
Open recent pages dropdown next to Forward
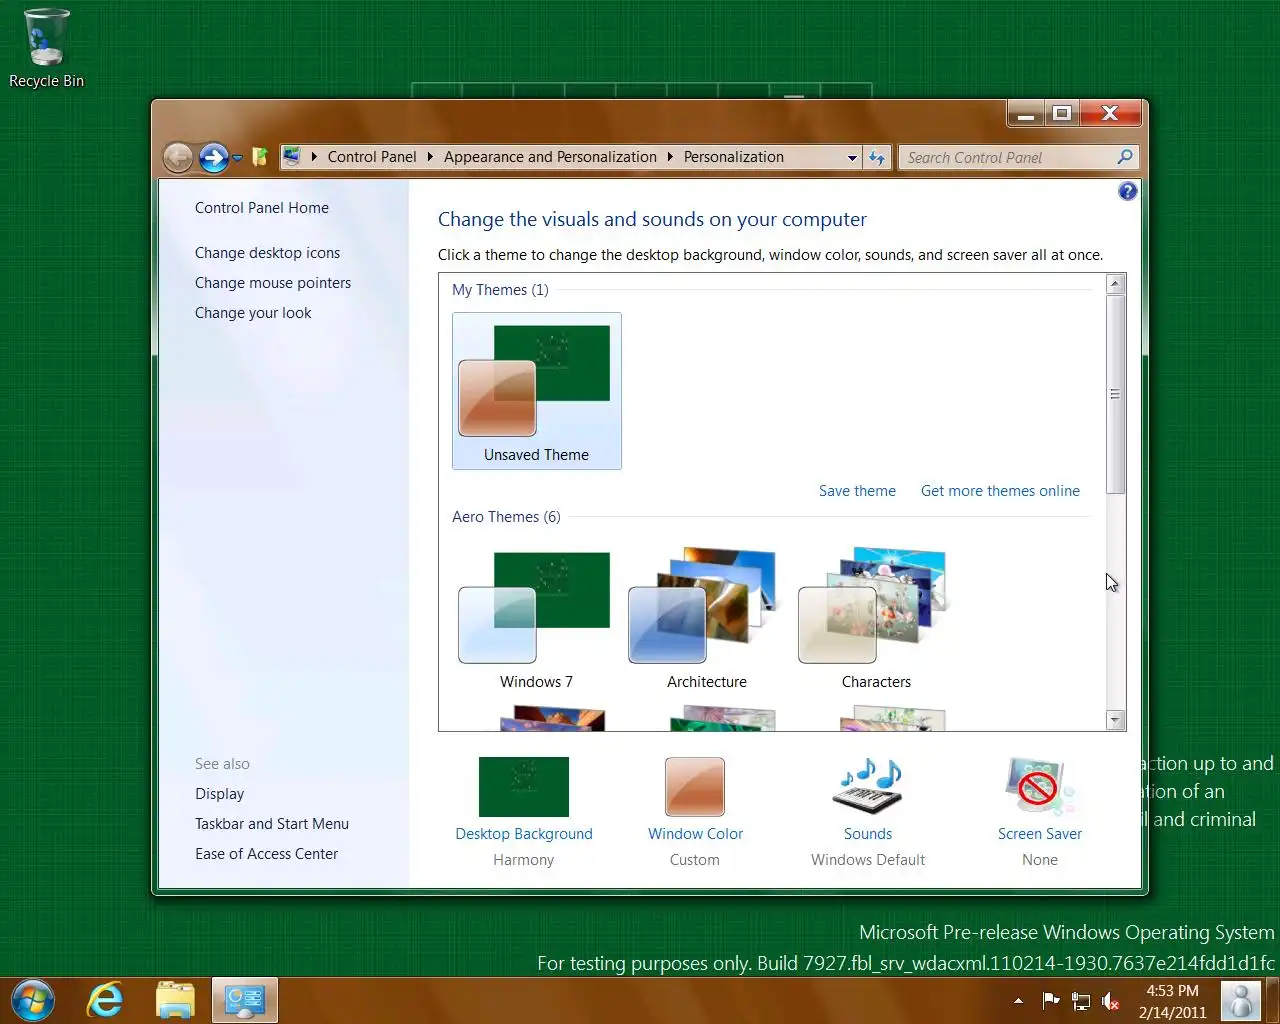pyautogui.click(x=238, y=158)
